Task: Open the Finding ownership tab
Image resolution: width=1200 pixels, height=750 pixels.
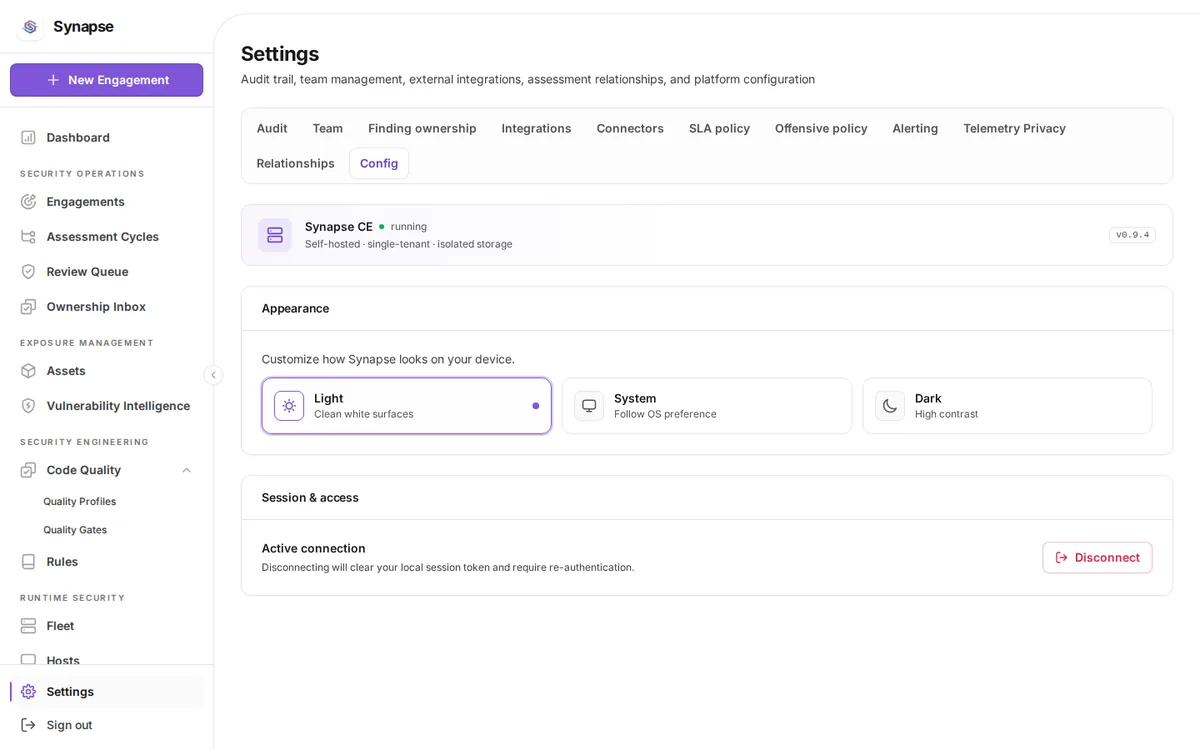Action: [x=422, y=128]
